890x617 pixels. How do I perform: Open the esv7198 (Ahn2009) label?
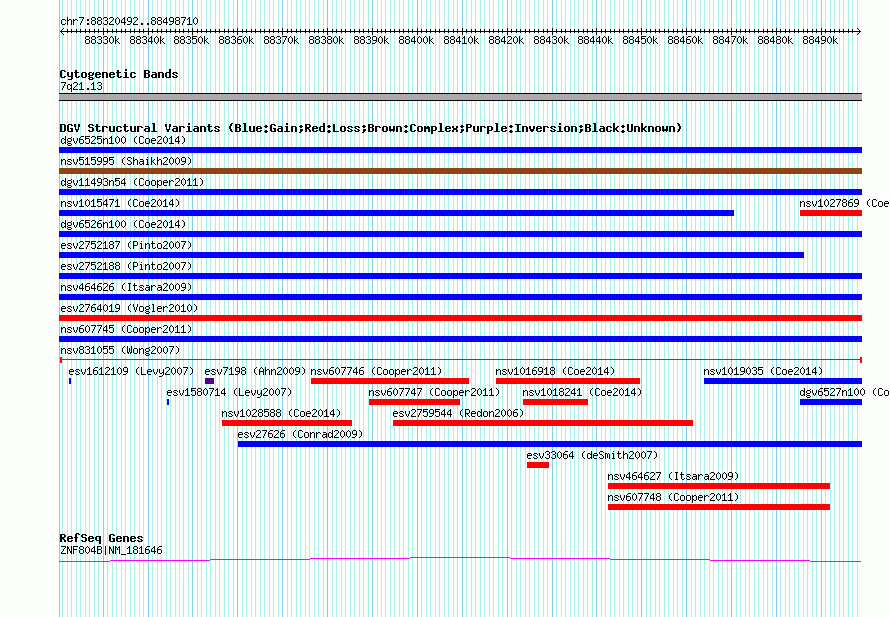point(255,371)
